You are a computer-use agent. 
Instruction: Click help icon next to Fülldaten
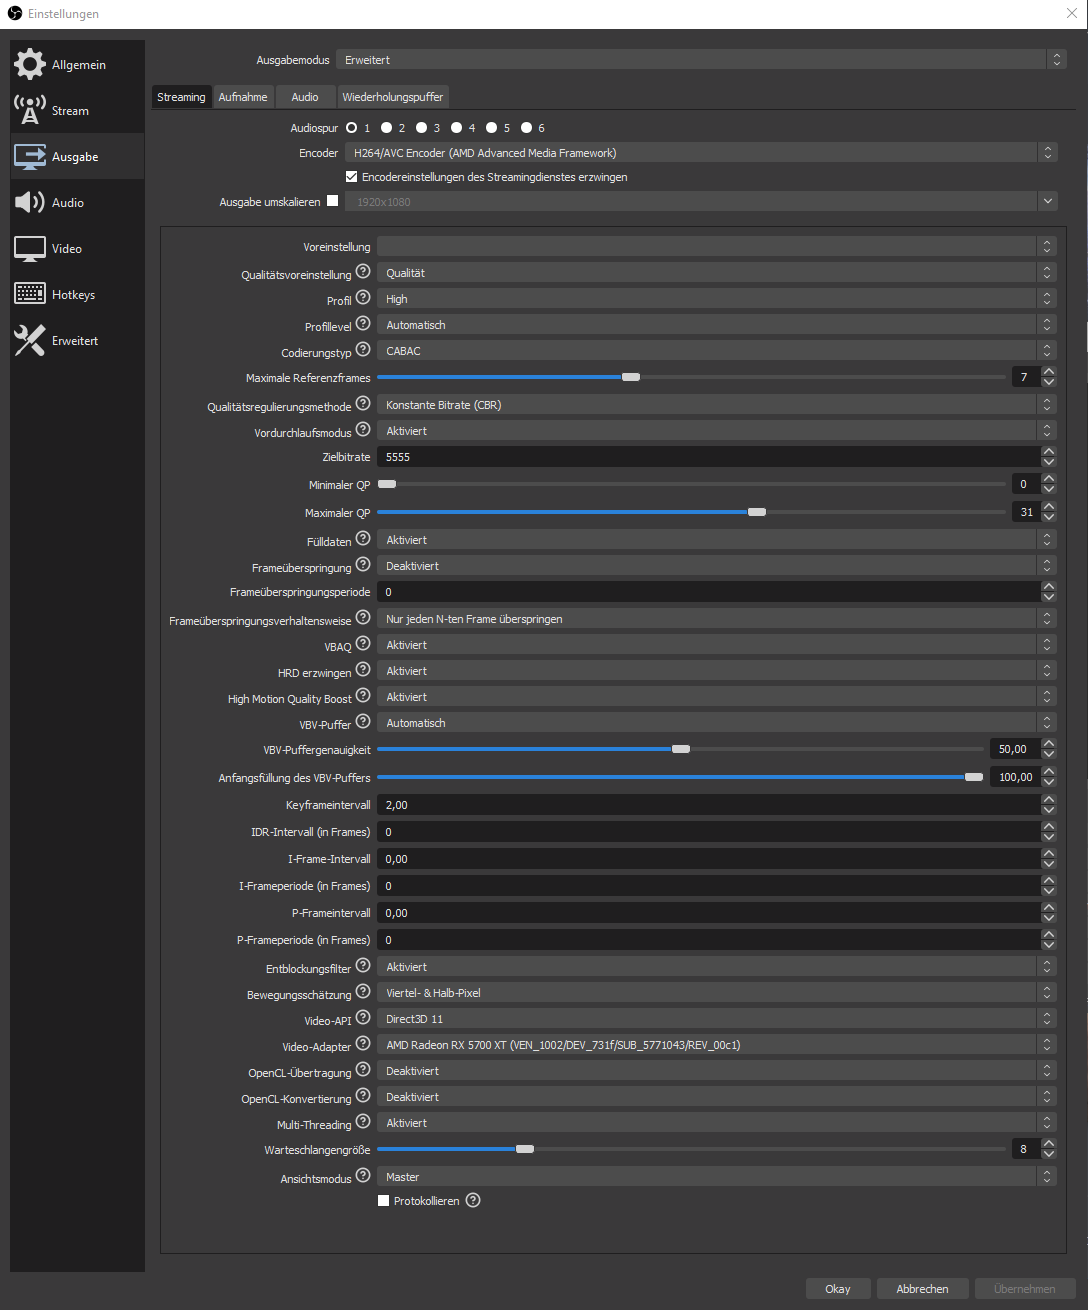tap(363, 538)
